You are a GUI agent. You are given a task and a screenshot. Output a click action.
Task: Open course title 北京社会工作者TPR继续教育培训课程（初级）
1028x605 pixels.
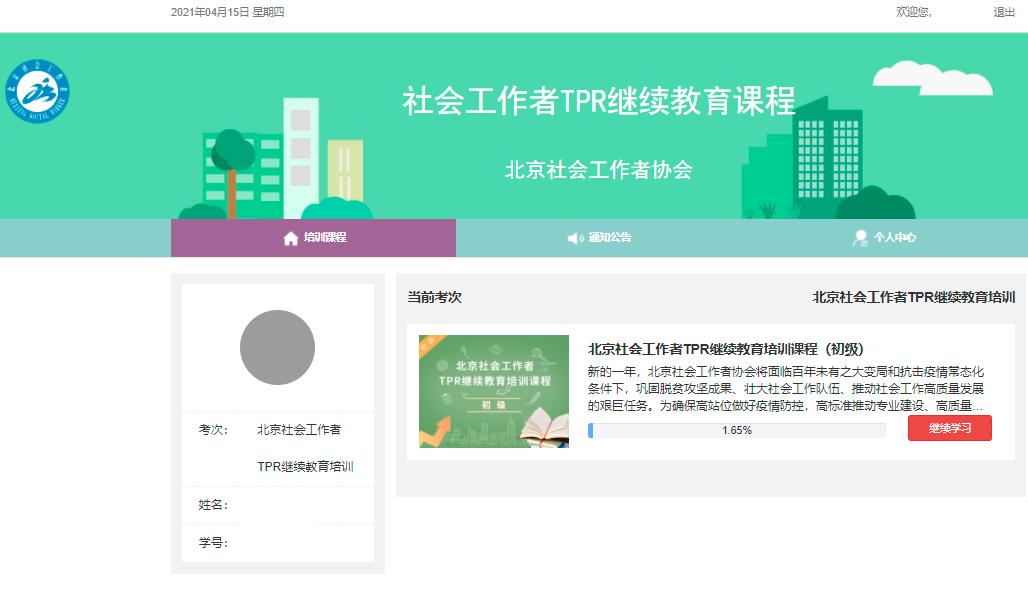726,349
